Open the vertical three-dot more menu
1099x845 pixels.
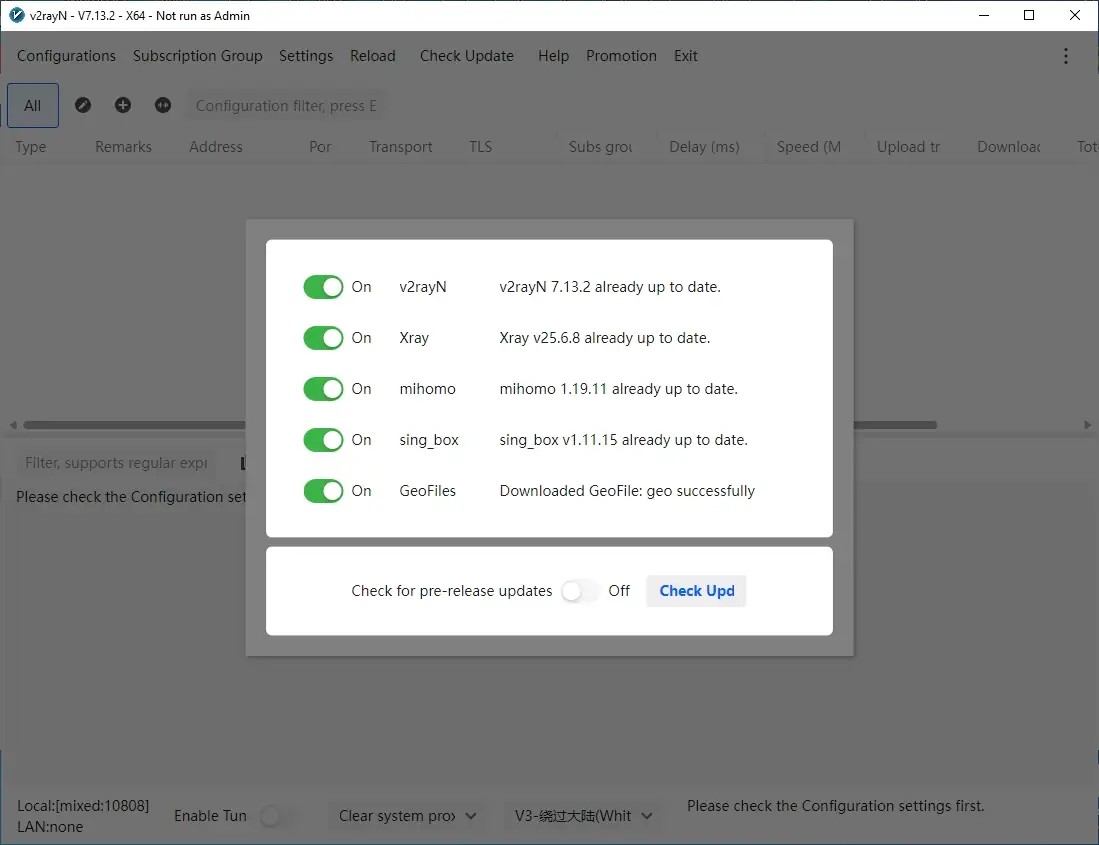coord(1065,56)
